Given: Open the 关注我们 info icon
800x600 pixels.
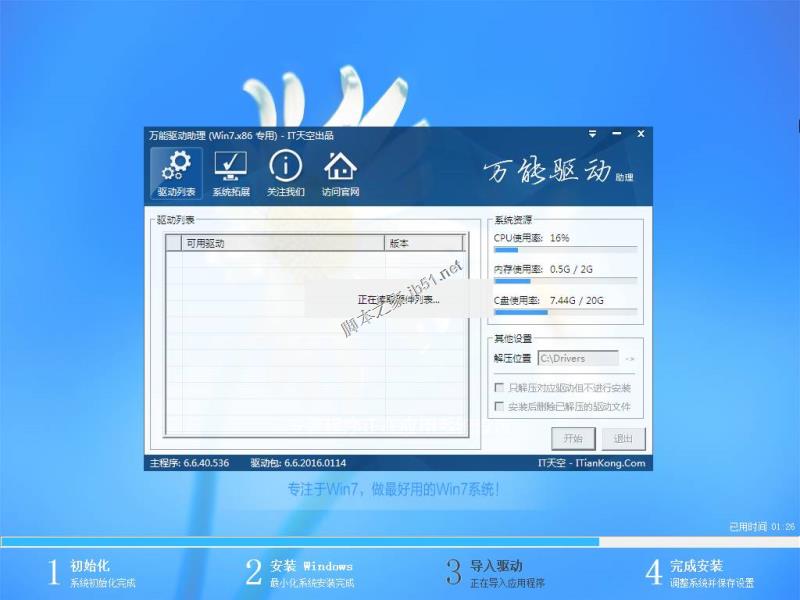Looking at the screenshot, I should point(286,173).
